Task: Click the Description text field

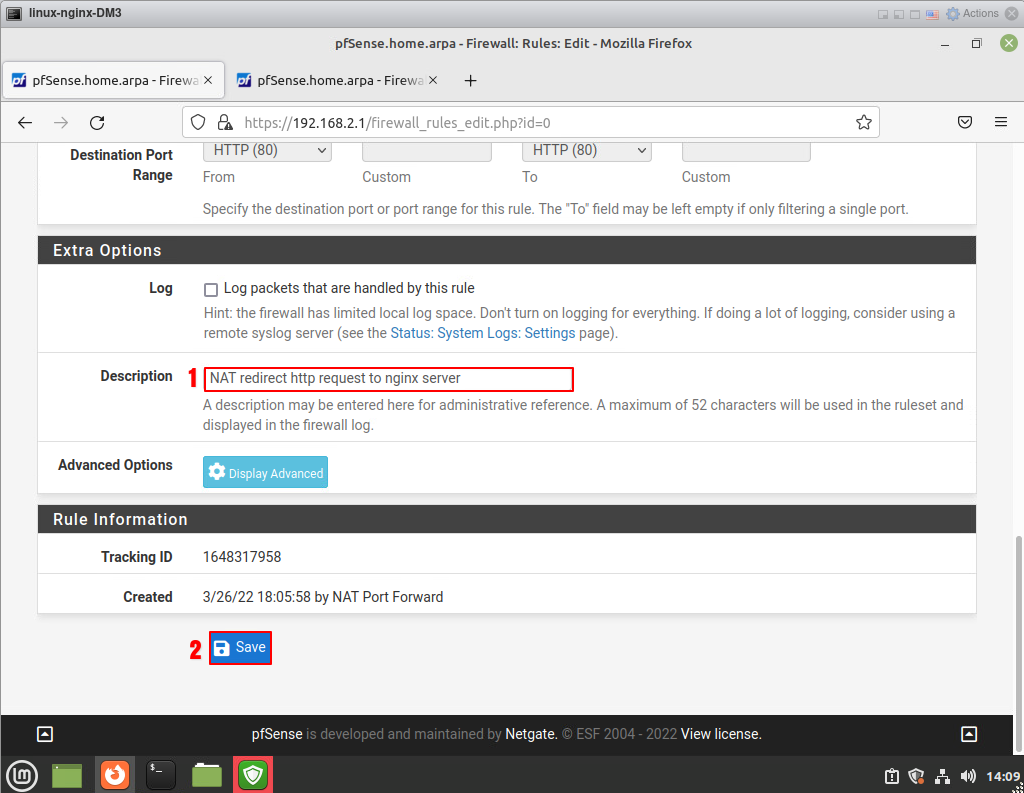Action: tap(388, 379)
